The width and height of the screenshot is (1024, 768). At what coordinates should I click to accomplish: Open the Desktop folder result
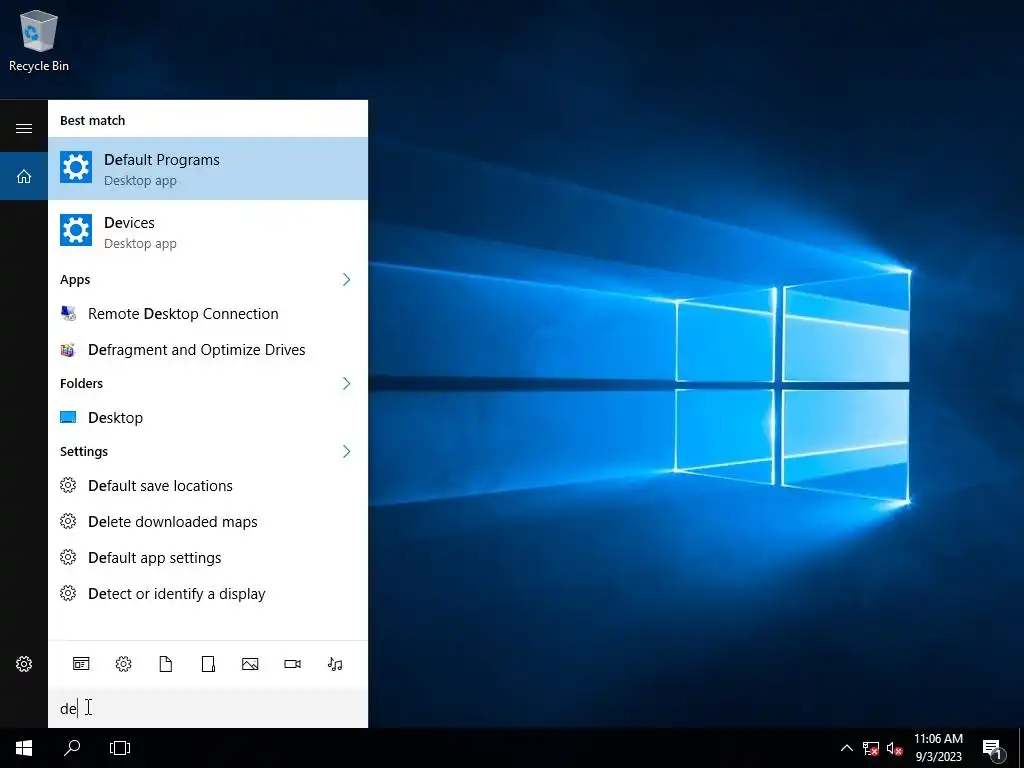click(x=208, y=417)
